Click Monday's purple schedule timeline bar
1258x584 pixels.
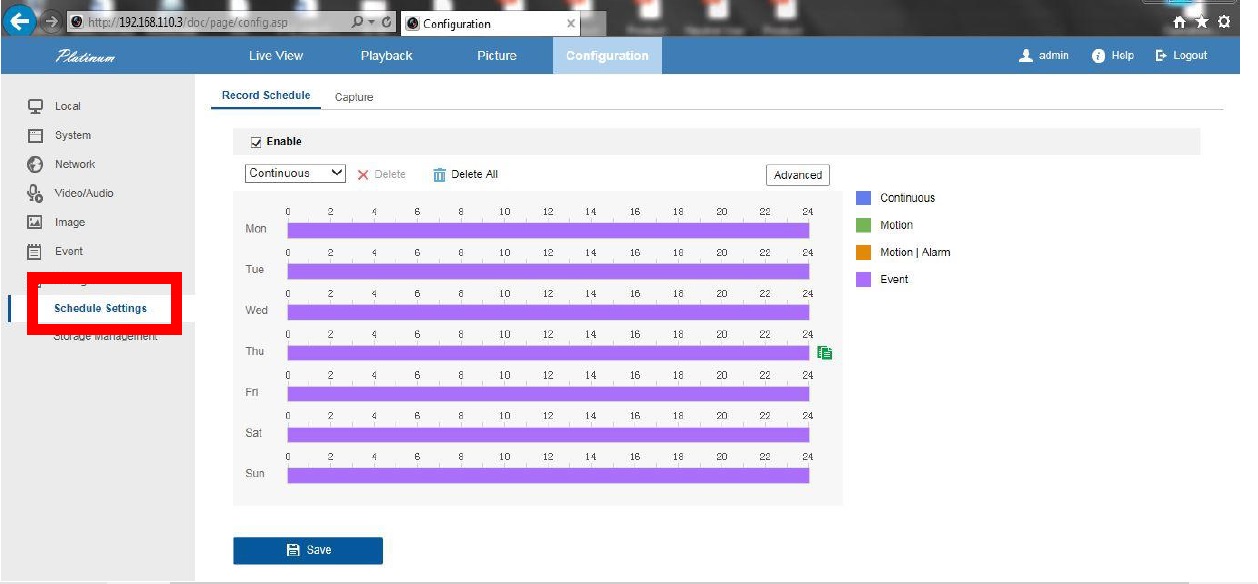(548, 230)
